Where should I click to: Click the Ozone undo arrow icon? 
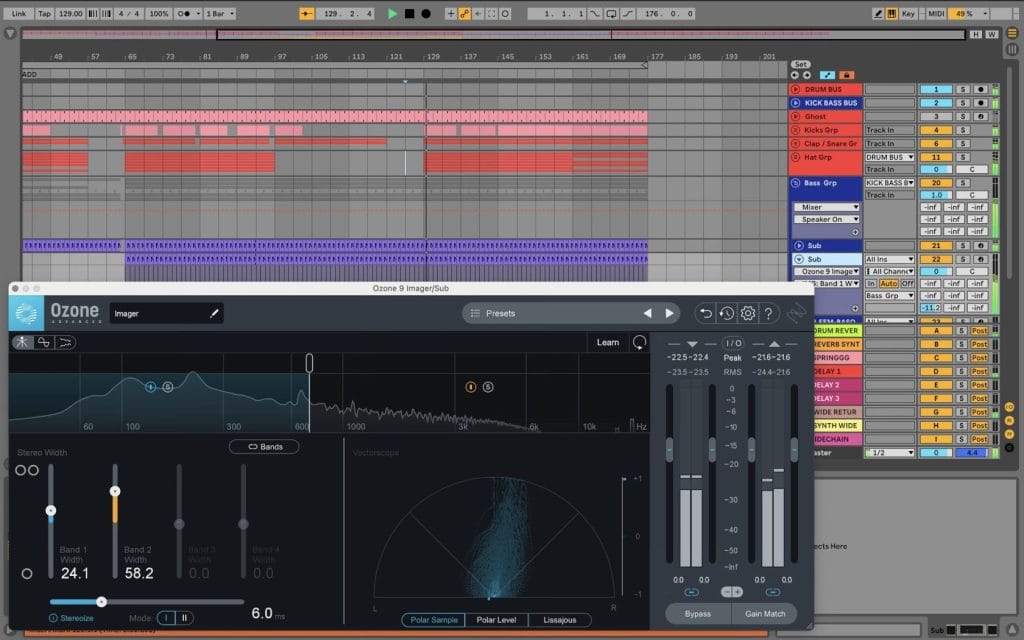pos(706,313)
